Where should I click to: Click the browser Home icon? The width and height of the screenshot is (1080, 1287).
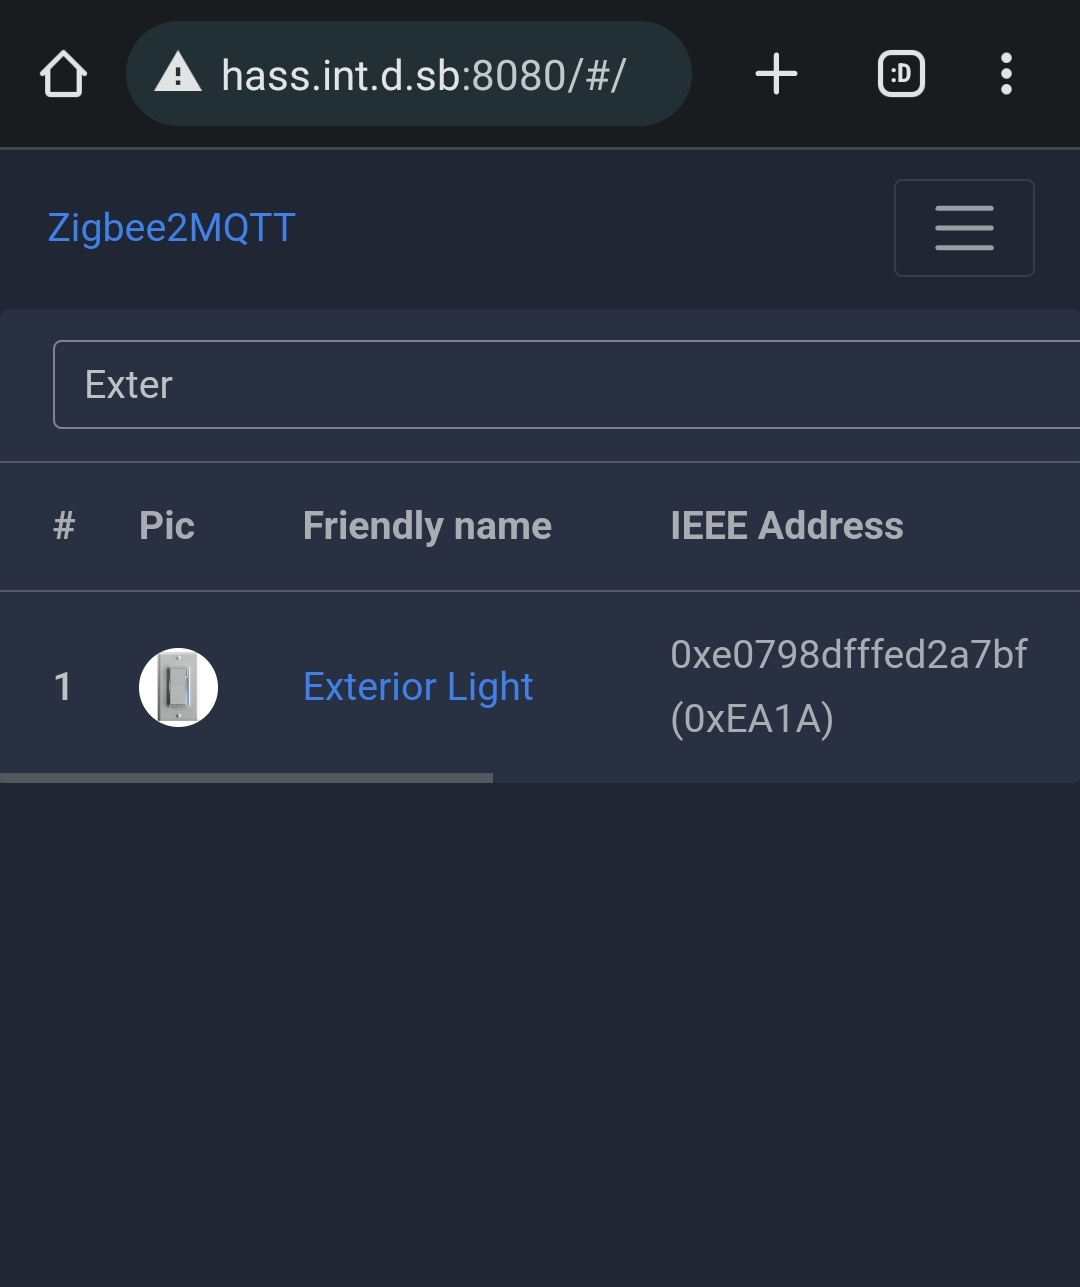(x=63, y=73)
